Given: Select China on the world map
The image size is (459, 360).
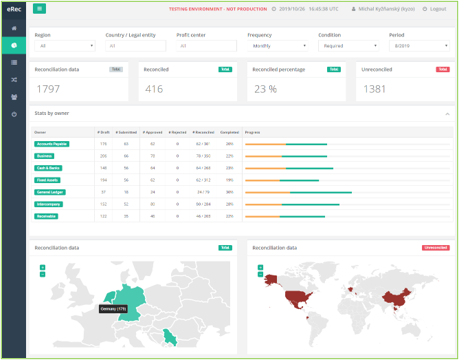Looking at the screenshot, I should point(397,297).
